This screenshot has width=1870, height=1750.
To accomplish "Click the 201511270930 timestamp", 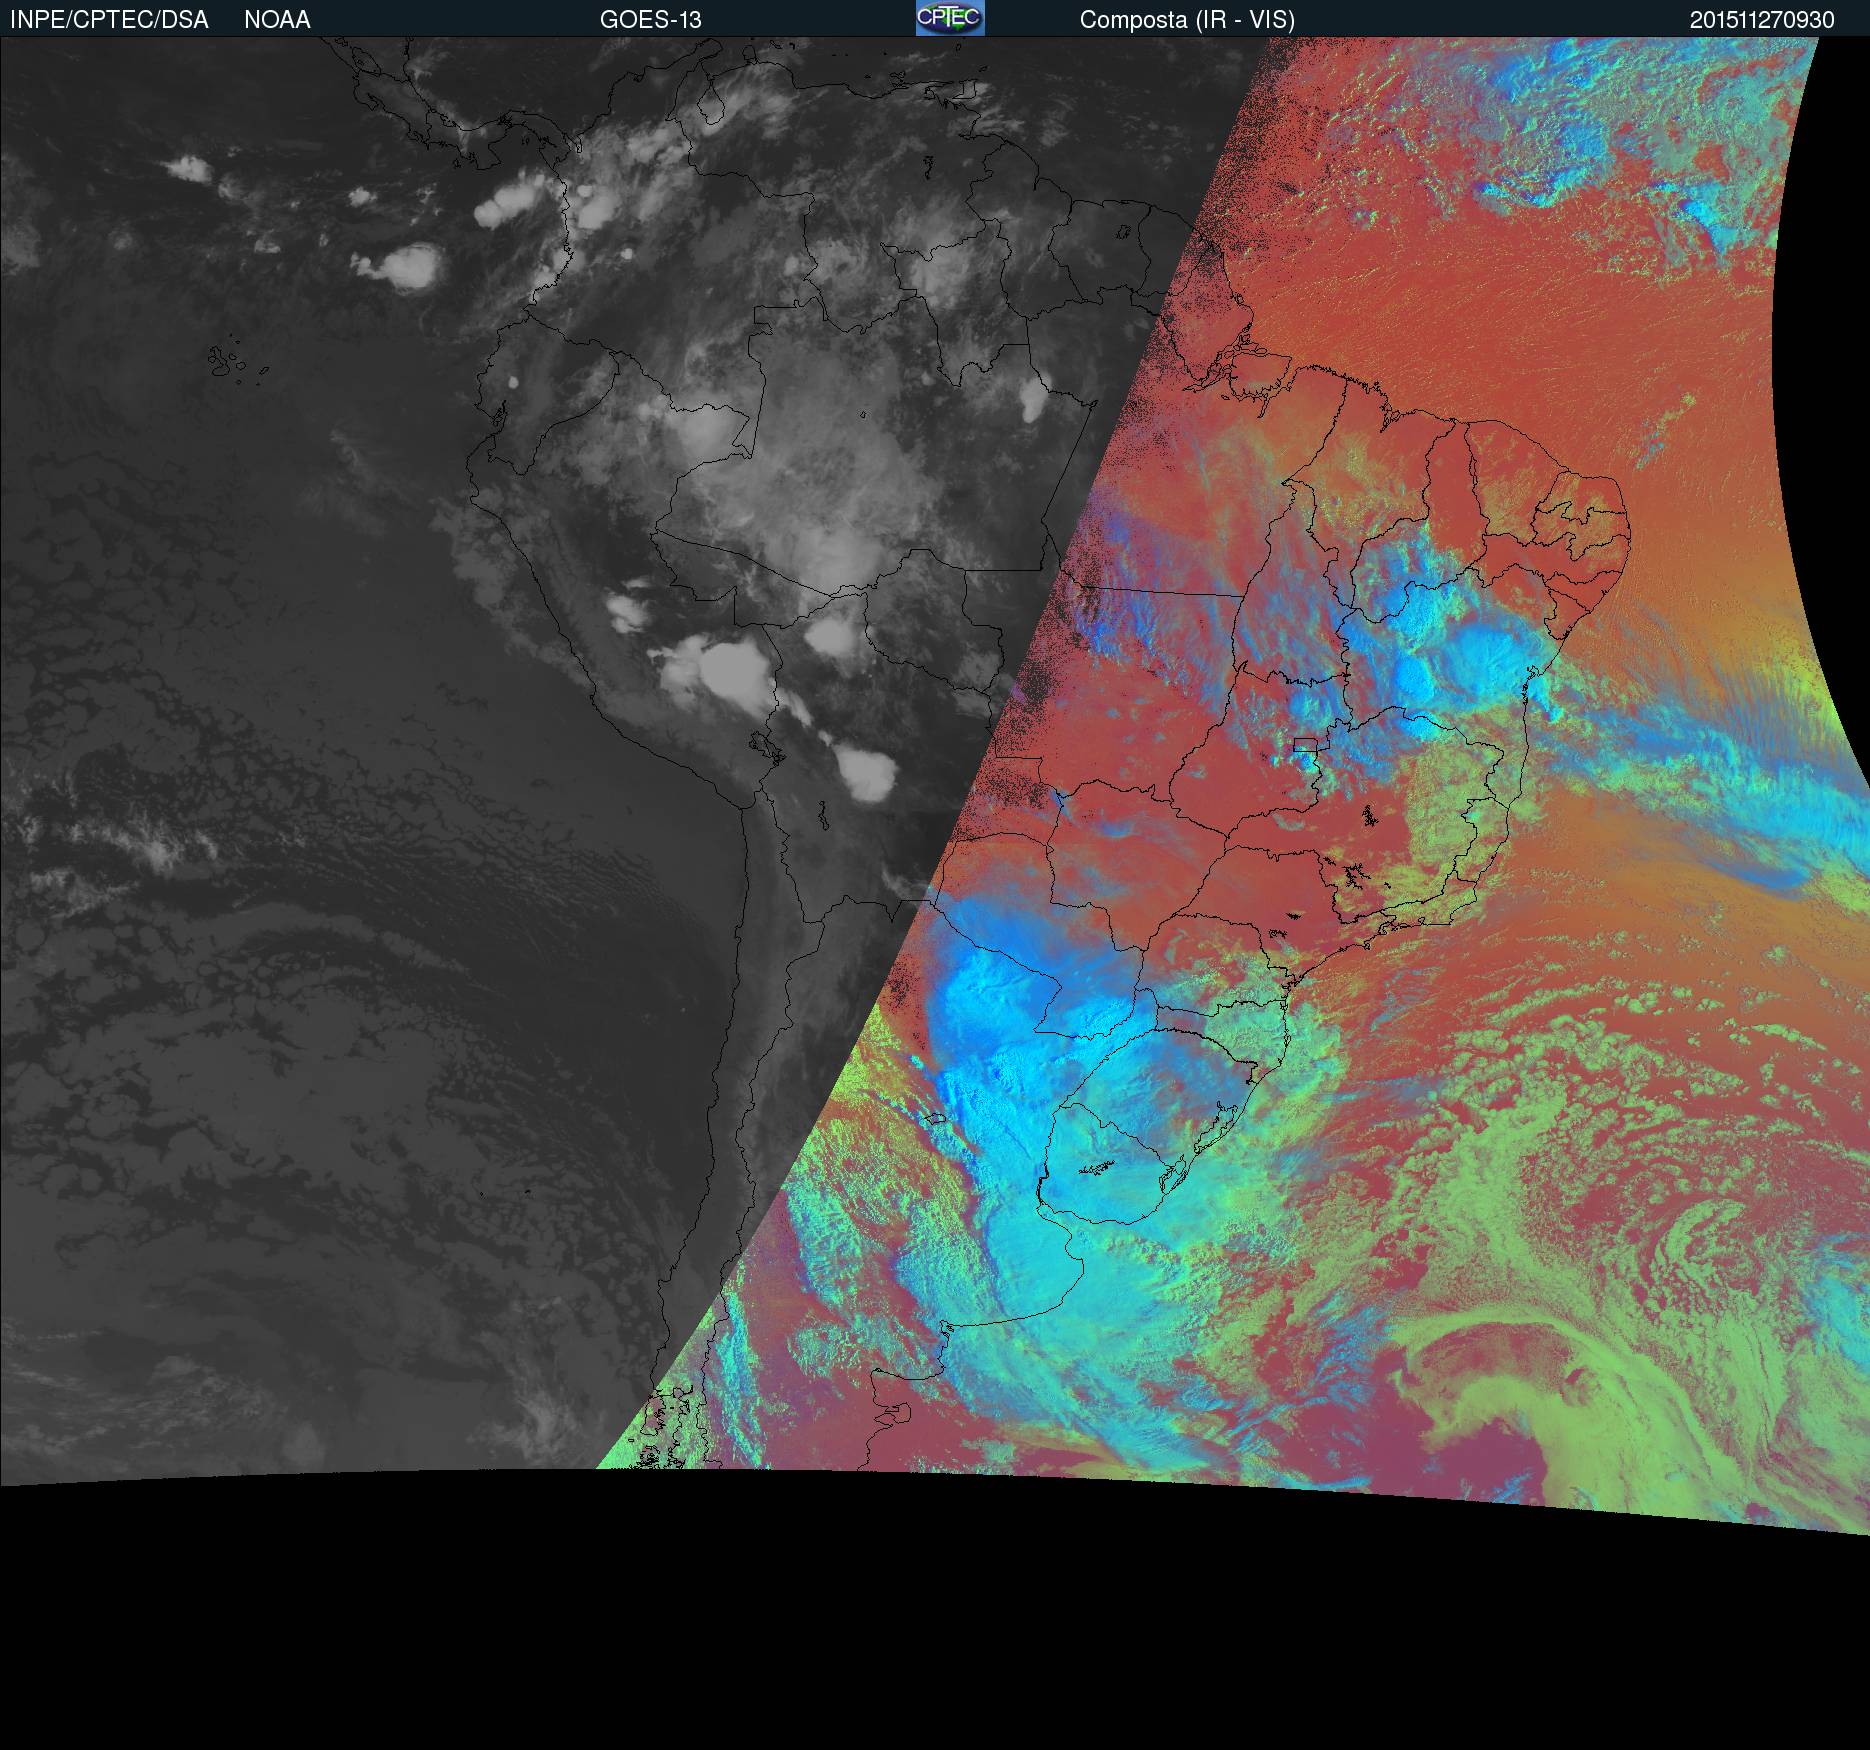I will (x=1762, y=20).
